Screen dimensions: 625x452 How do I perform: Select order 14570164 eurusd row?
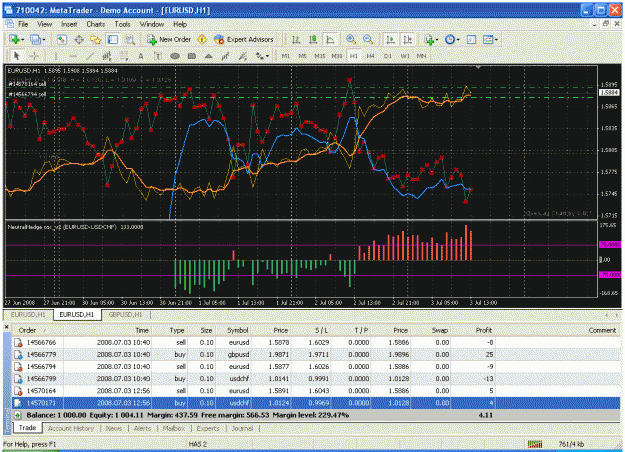pos(316,391)
